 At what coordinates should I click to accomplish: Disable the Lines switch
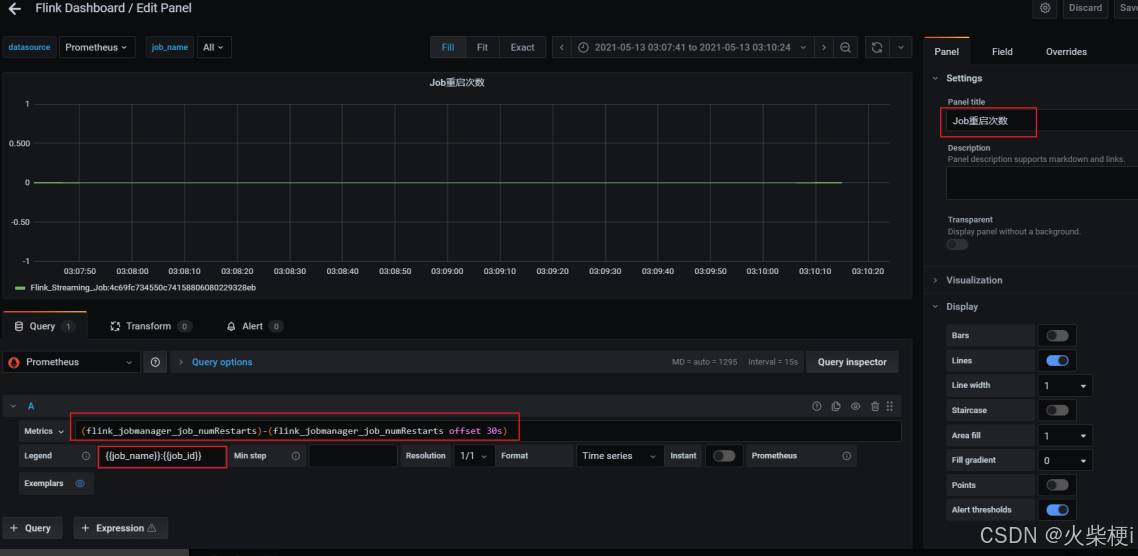coord(1057,360)
